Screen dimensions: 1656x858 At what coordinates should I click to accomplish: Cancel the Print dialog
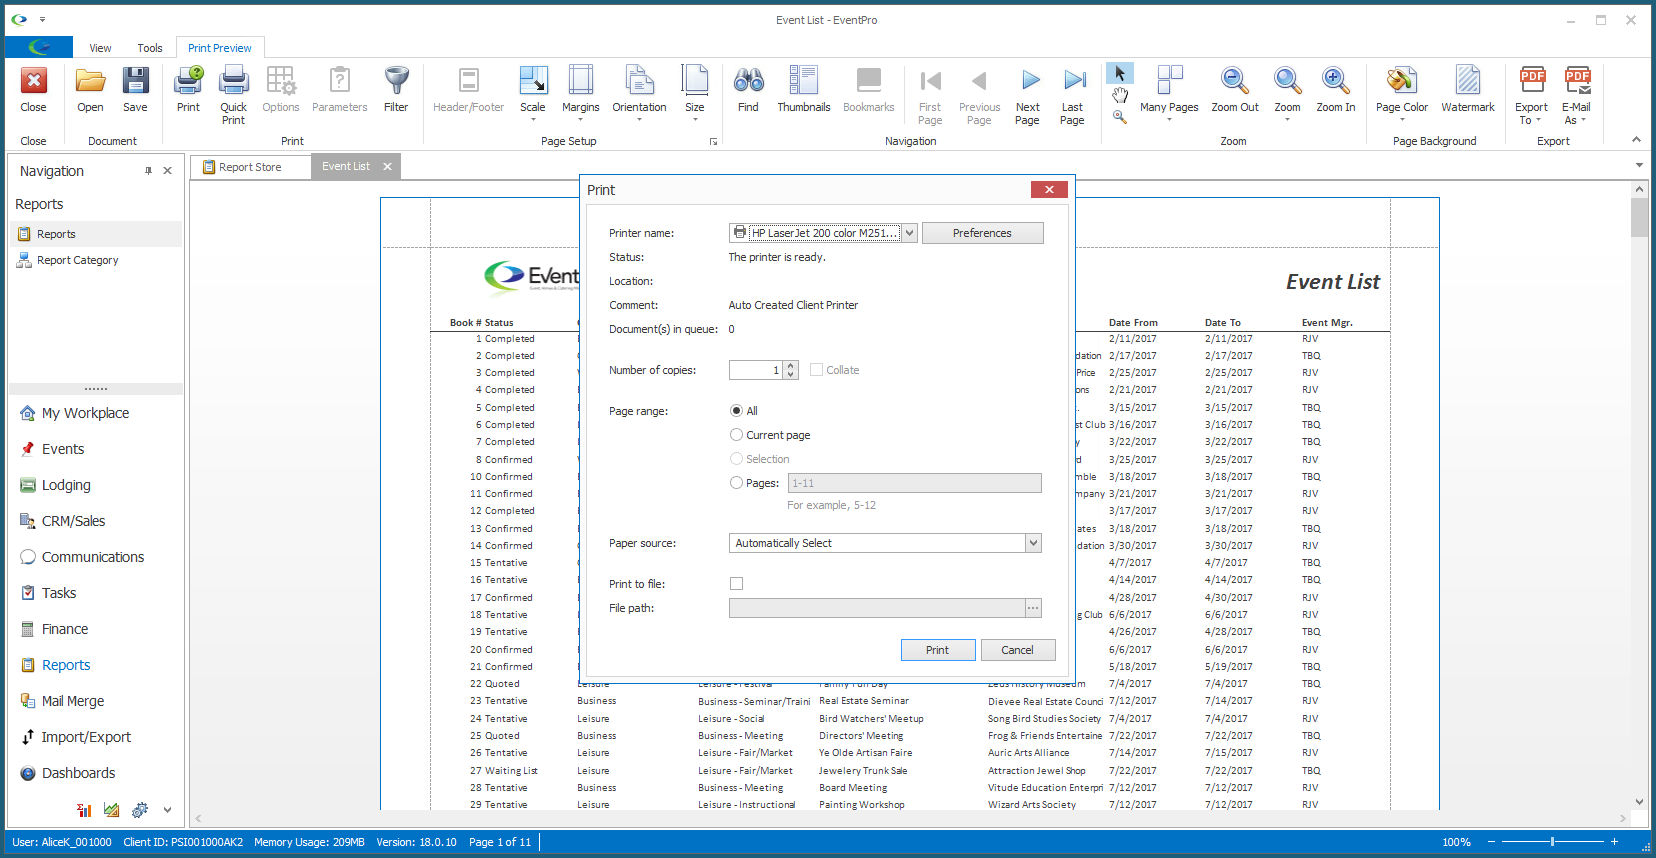(x=1018, y=650)
